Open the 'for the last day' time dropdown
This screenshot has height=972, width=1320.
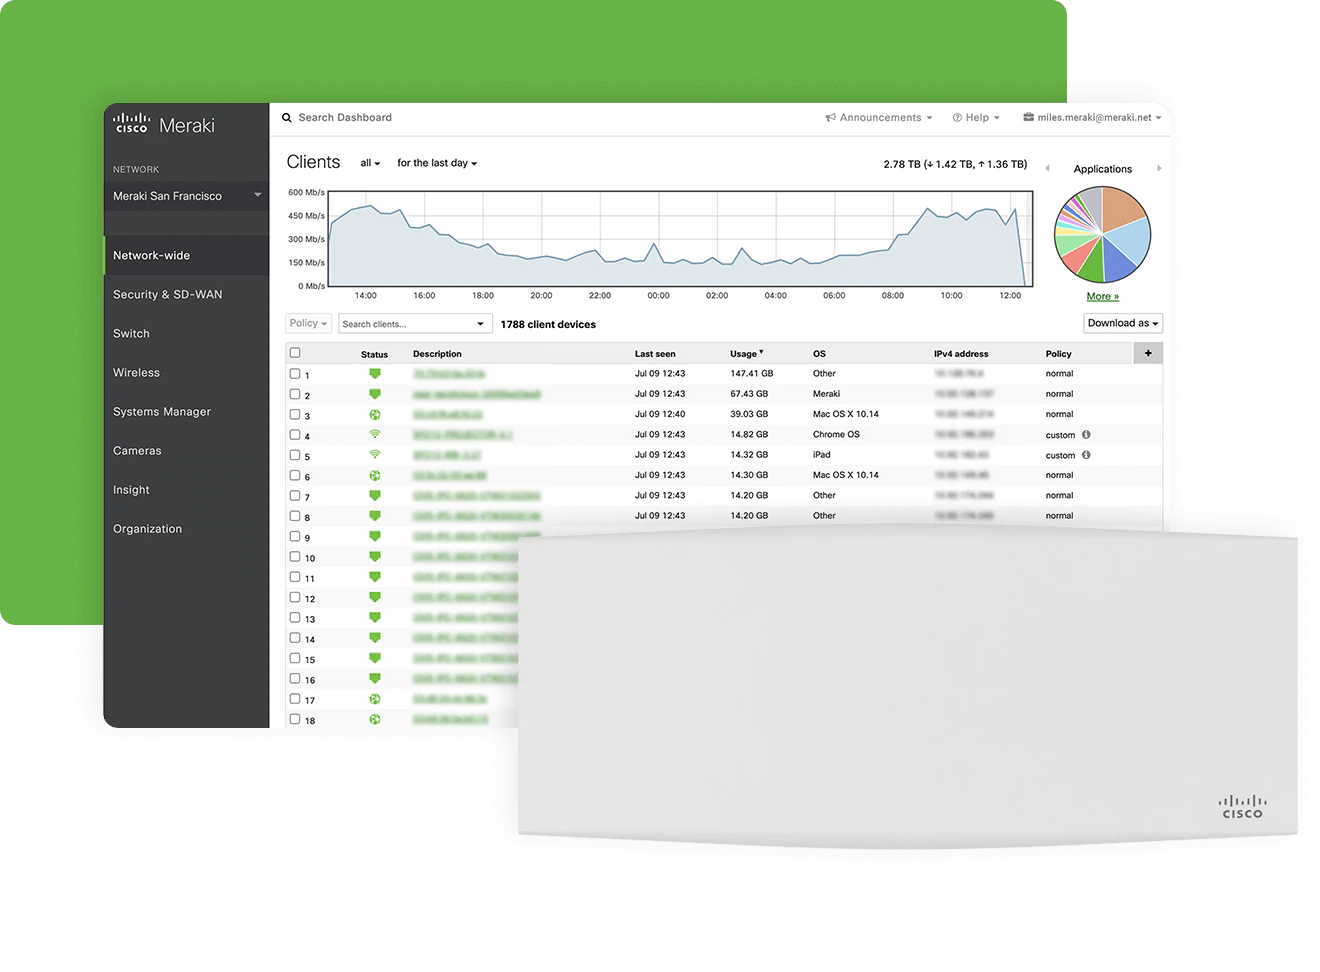436,162
